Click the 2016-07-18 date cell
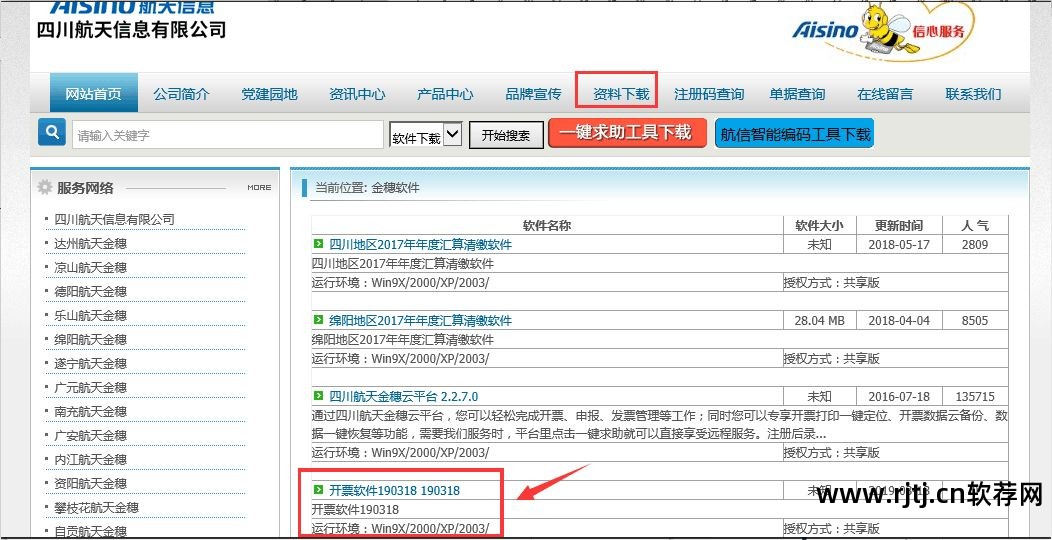 [x=899, y=396]
